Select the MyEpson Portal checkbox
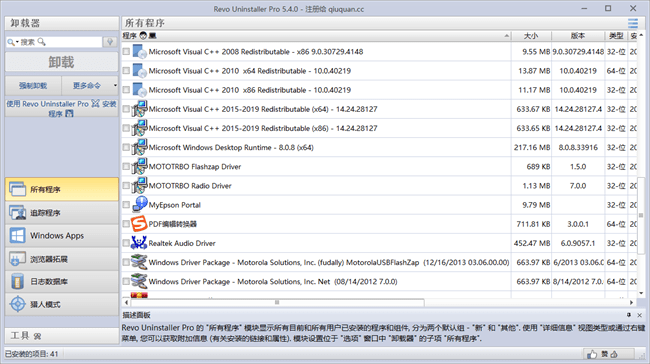 (126, 204)
